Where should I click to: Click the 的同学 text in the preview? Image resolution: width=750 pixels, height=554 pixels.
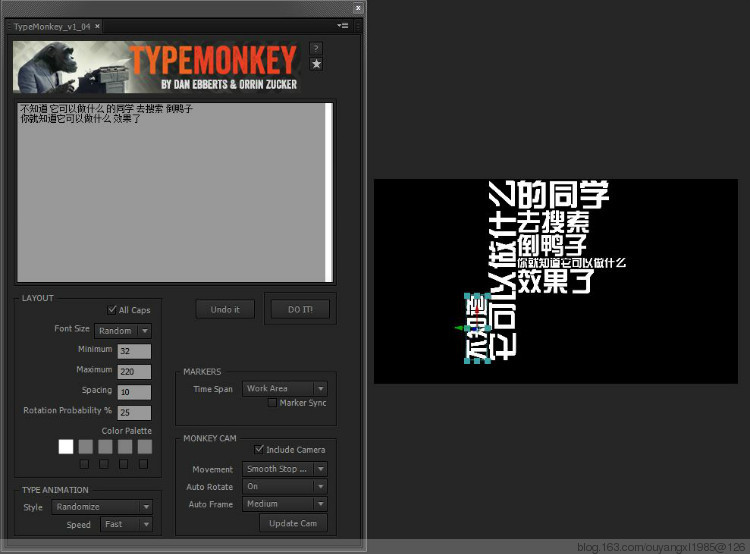(563, 194)
